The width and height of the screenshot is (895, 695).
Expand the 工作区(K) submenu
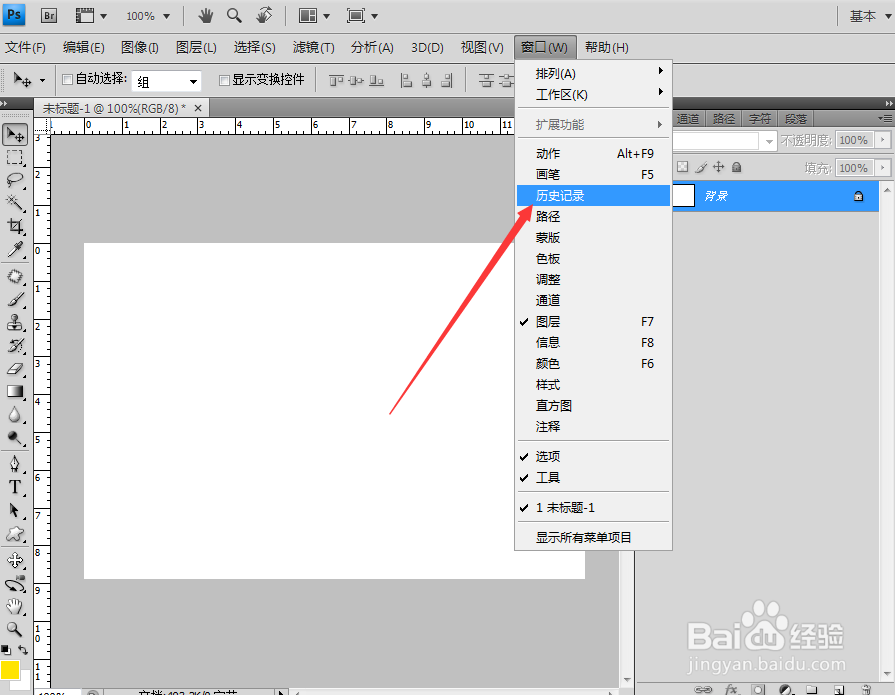click(594, 95)
